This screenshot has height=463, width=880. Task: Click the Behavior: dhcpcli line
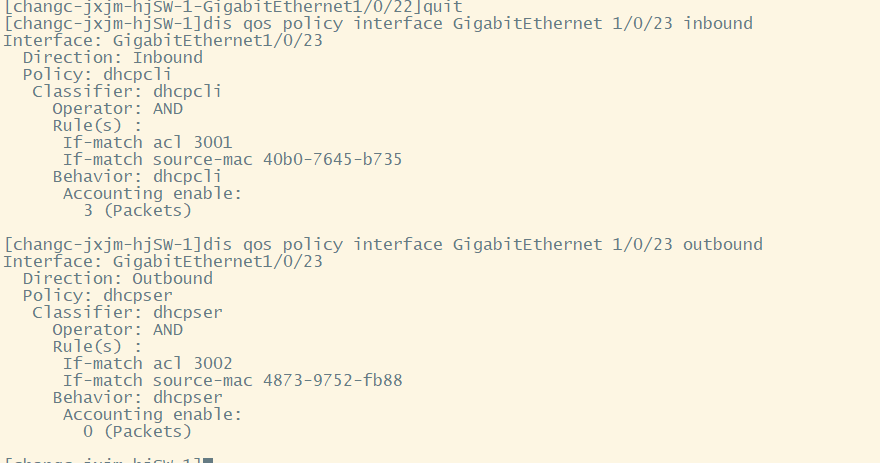pos(136,176)
